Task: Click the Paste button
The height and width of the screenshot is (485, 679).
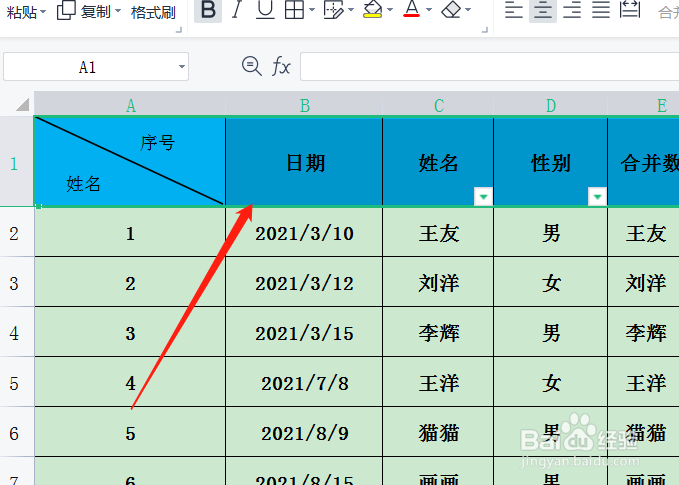Action: click(x=22, y=12)
